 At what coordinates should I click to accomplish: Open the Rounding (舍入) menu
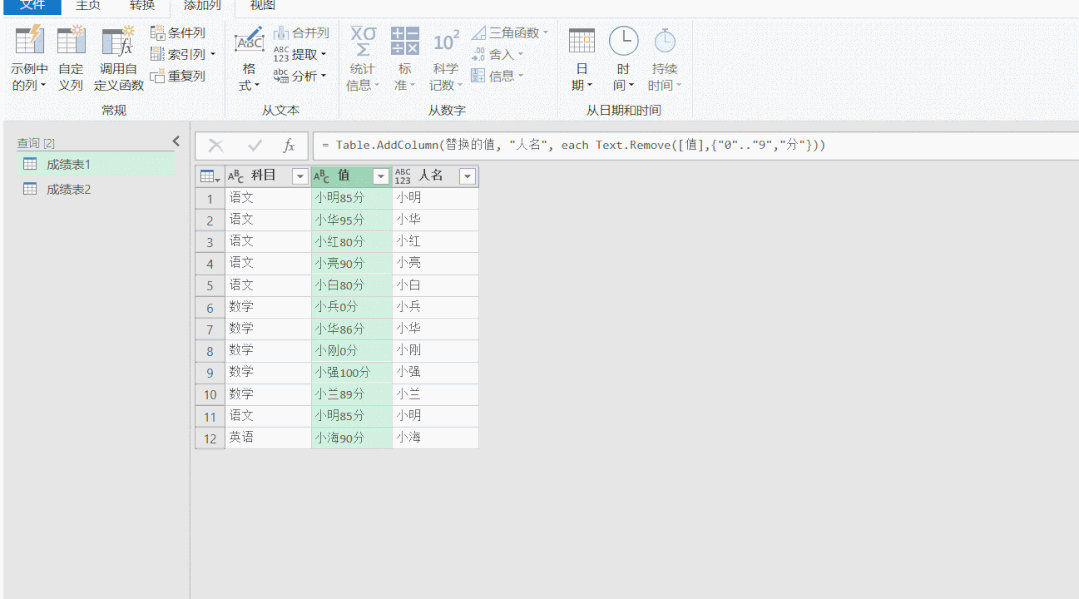[x=498, y=54]
